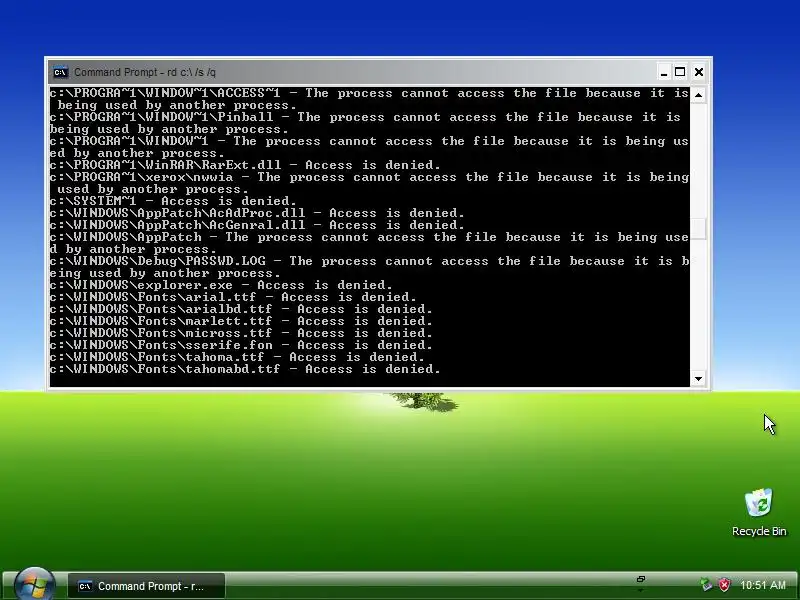Click the AcGenral.dll access denied line
Screen dimensions: 800x600
(x=257, y=226)
